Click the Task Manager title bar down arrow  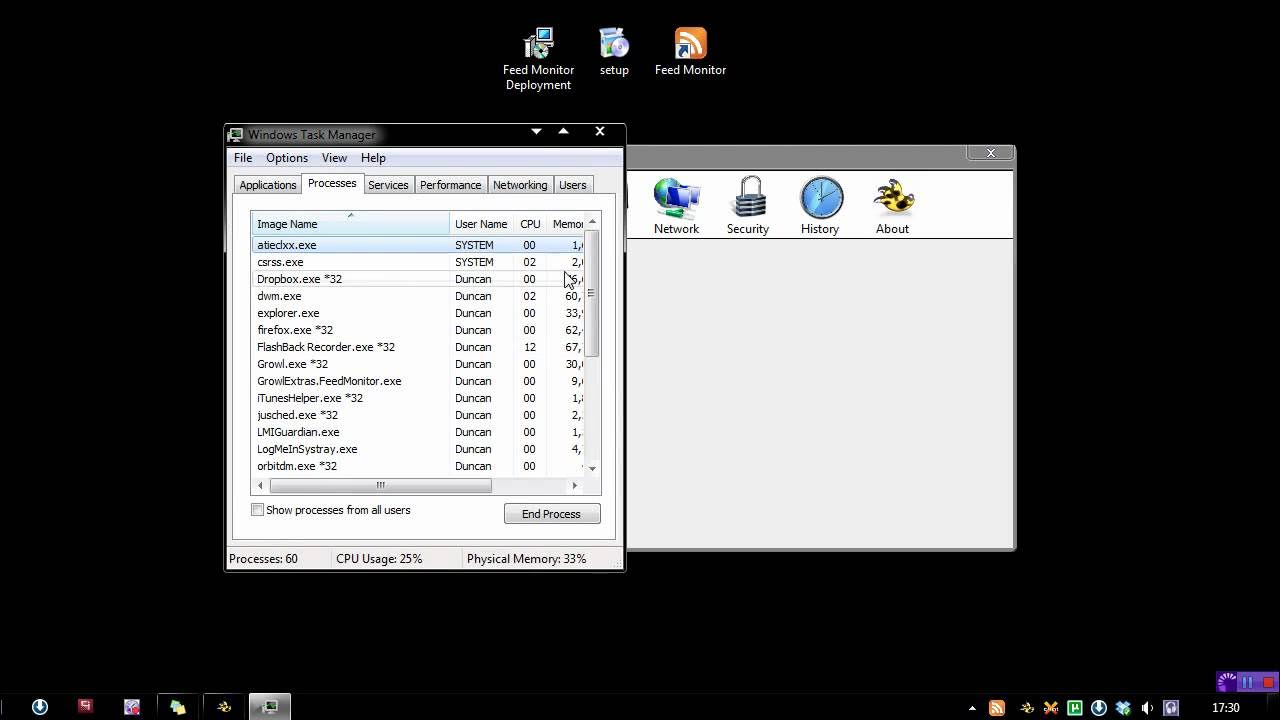(536, 131)
